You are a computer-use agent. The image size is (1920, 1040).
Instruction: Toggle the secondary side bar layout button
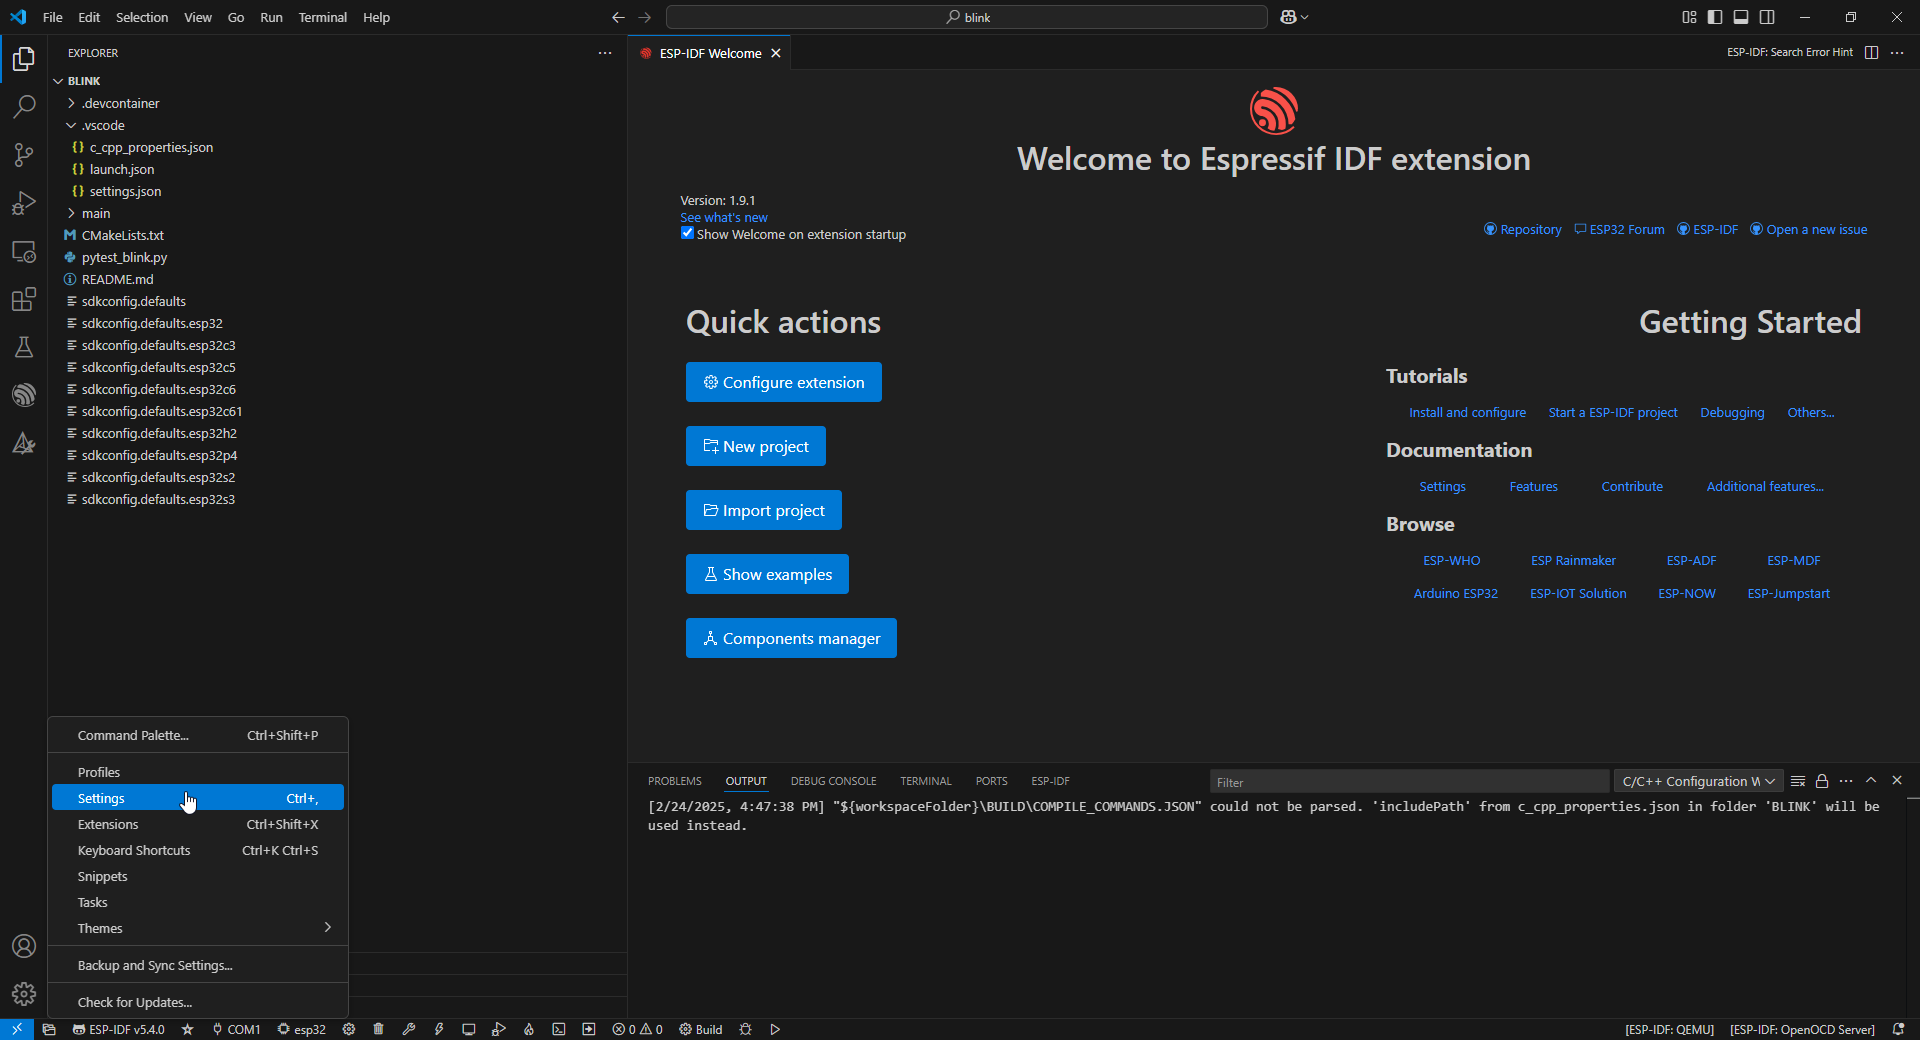(x=1767, y=17)
